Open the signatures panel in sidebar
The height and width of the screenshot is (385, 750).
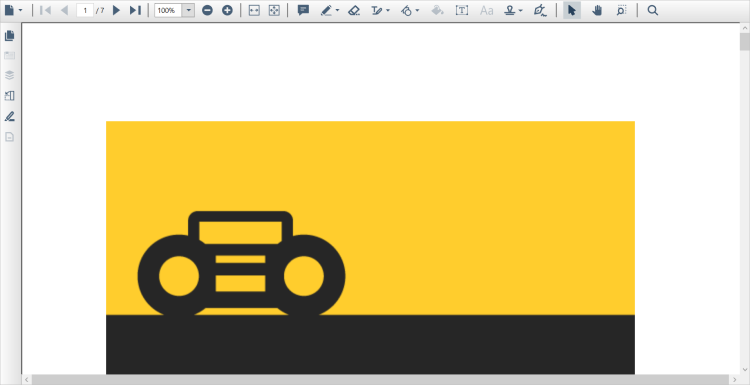(10, 116)
